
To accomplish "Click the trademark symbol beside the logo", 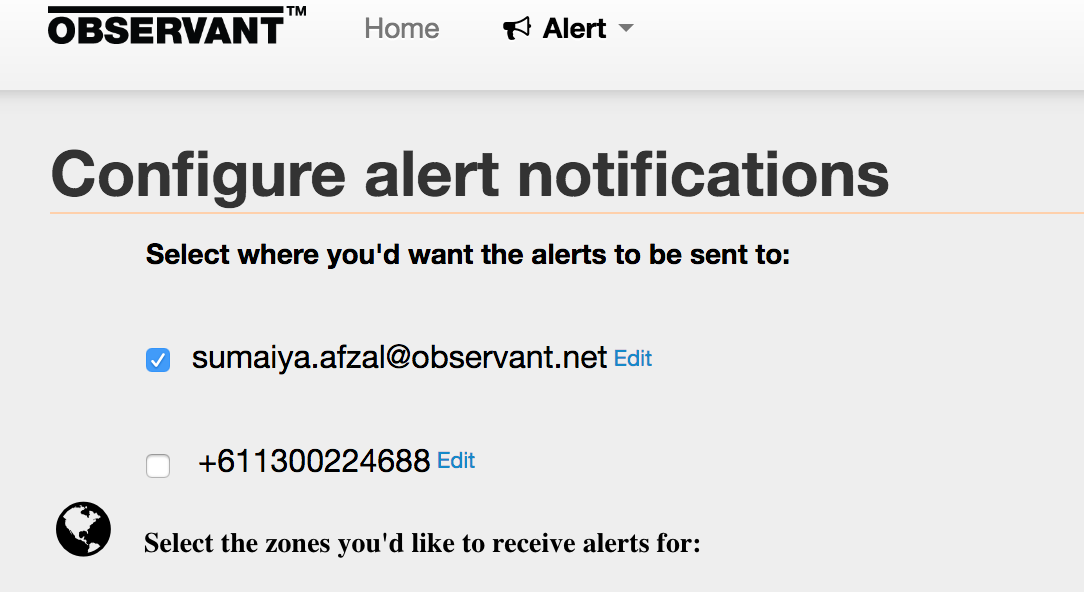I will click(x=296, y=12).
